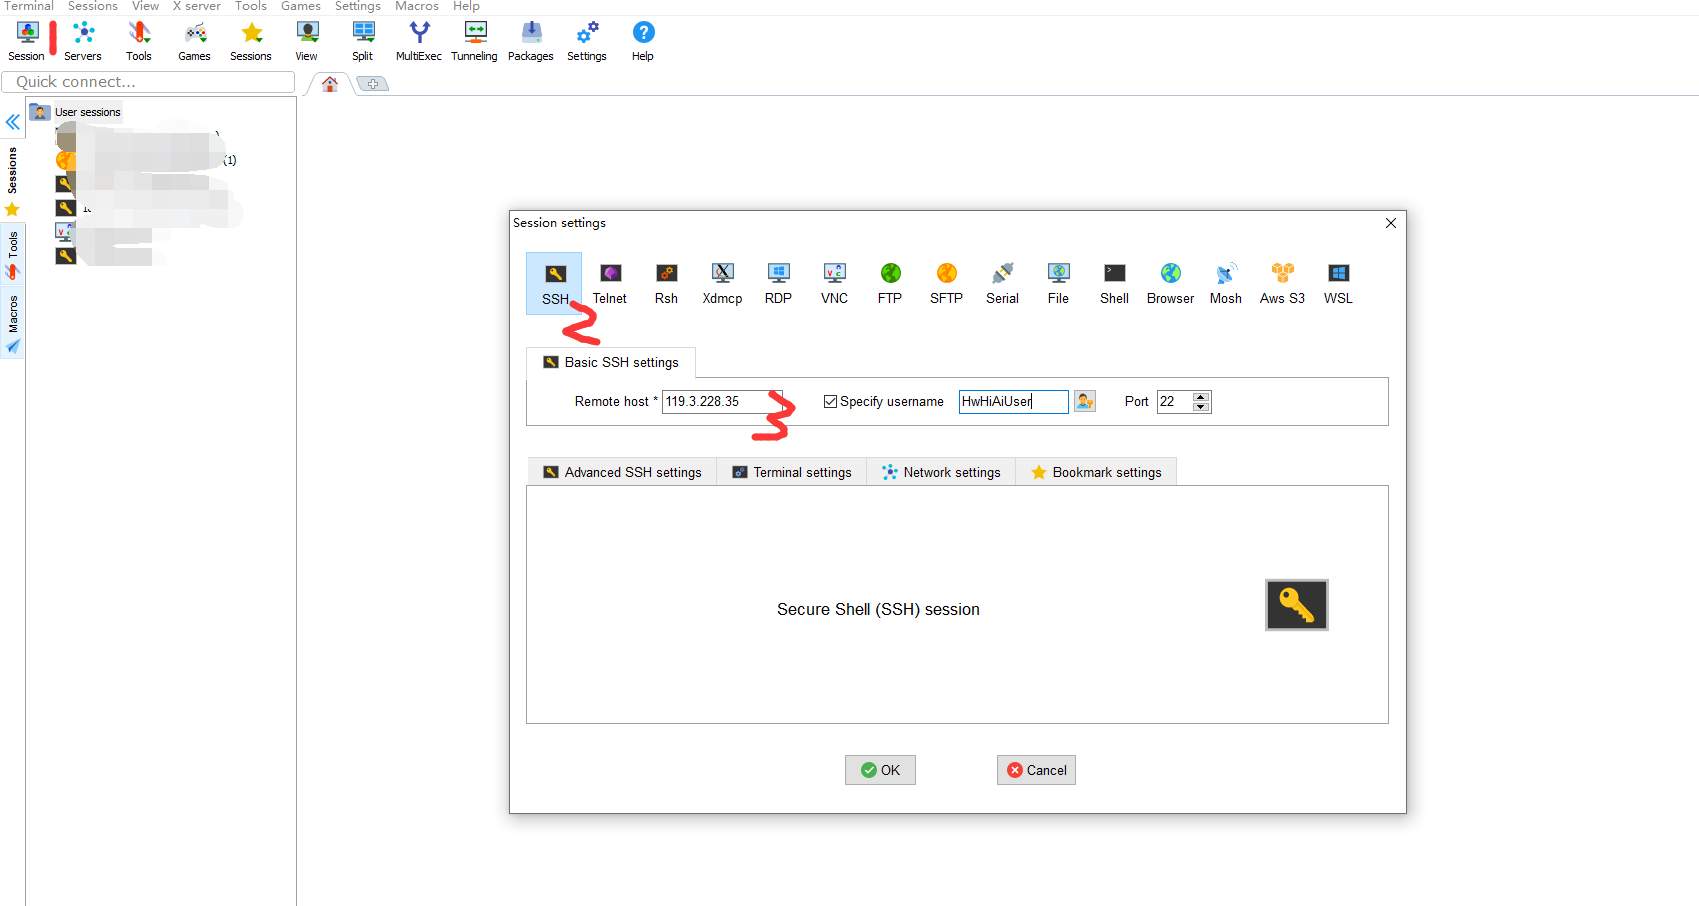Select the WSL session type

tap(1338, 284)
